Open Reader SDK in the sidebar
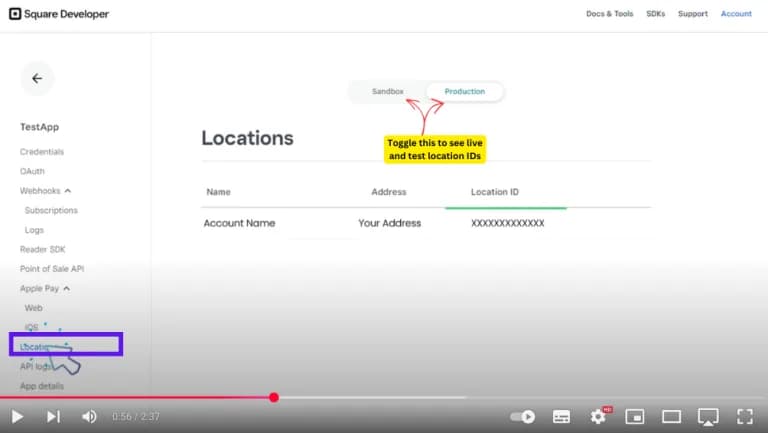This screenshot has height=433, width=768. [43, 249]
